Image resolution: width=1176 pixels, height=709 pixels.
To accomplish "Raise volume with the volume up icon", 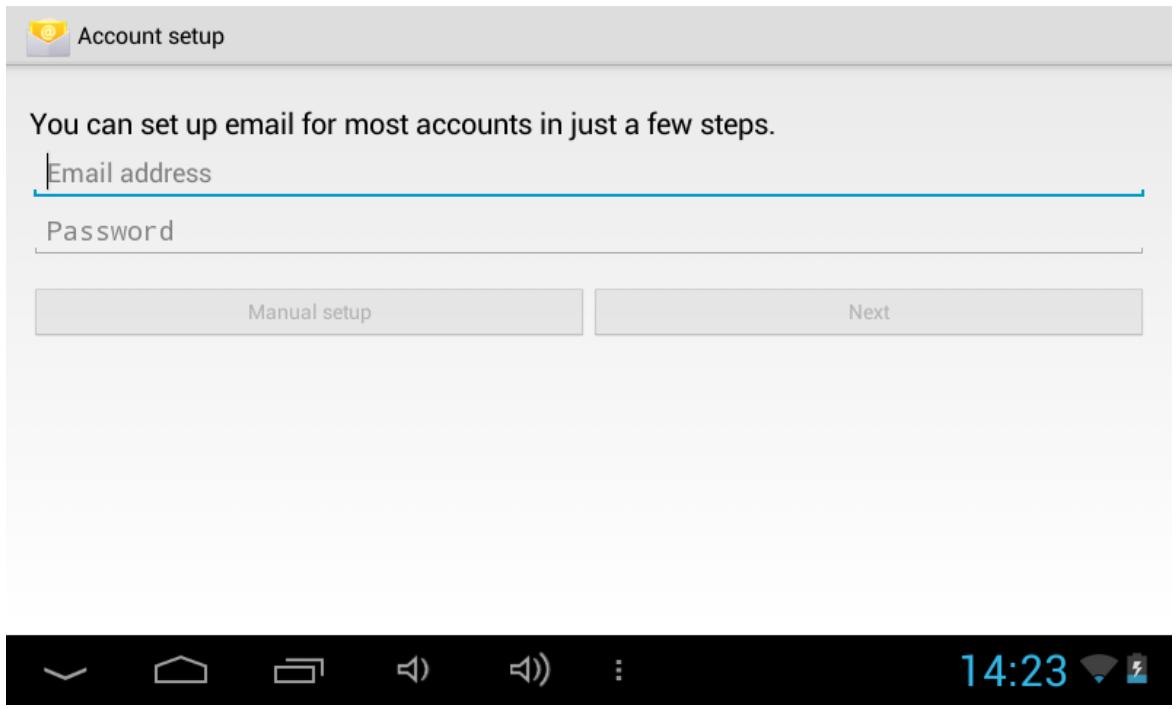I will (x=530, y=669).
